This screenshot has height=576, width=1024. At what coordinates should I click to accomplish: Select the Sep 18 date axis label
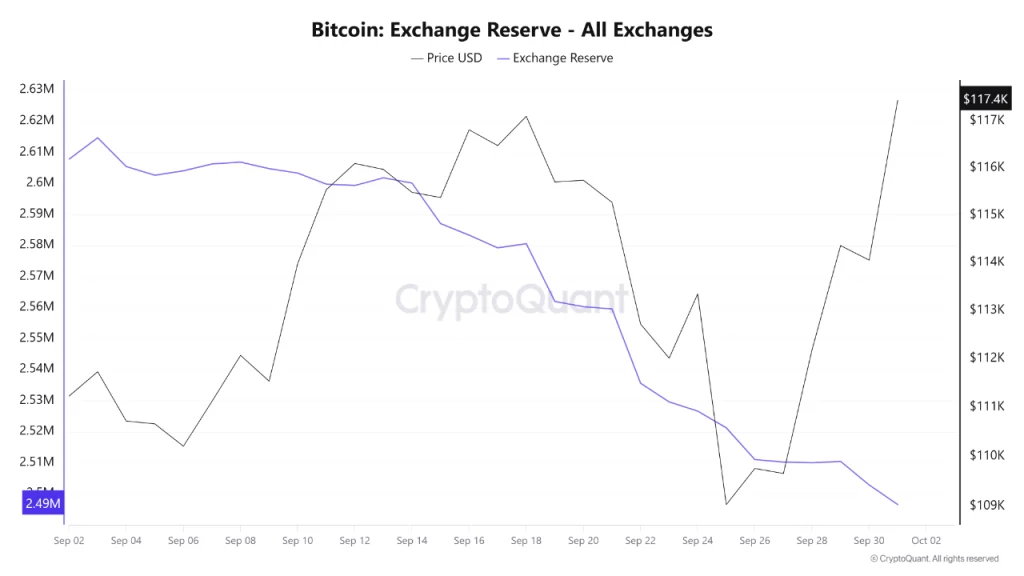tap(526, 541)
